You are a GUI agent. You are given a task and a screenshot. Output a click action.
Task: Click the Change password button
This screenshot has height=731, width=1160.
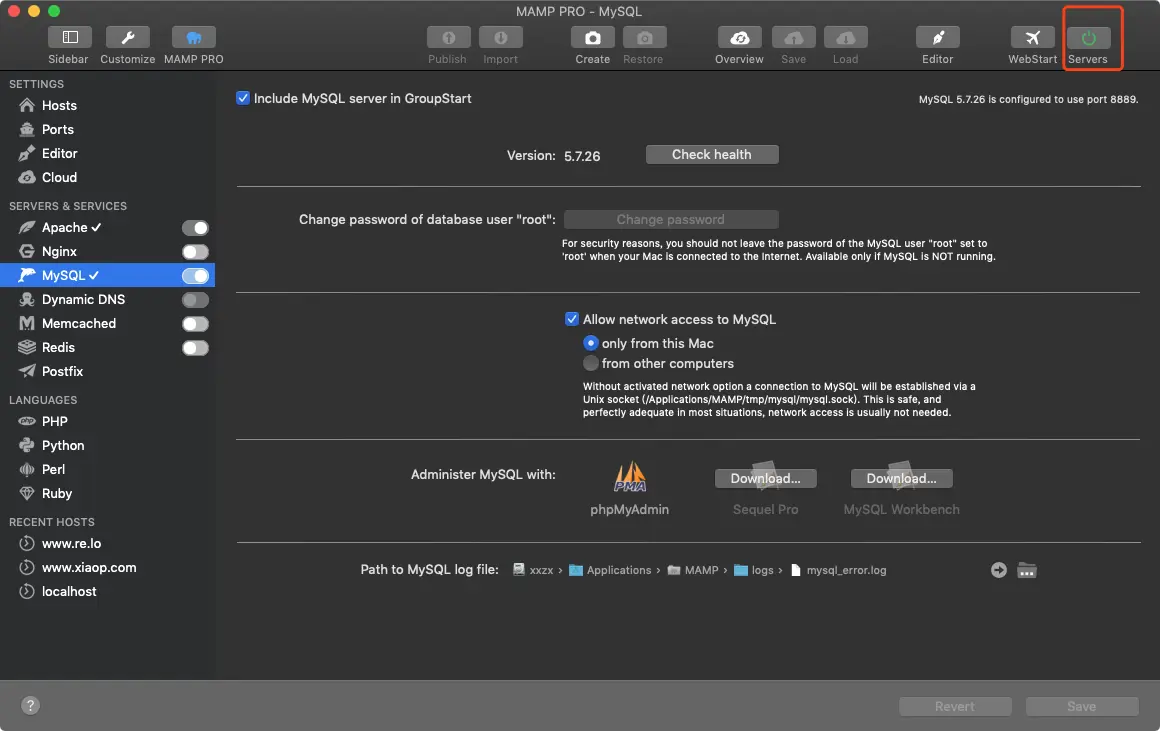pos(671,220)
